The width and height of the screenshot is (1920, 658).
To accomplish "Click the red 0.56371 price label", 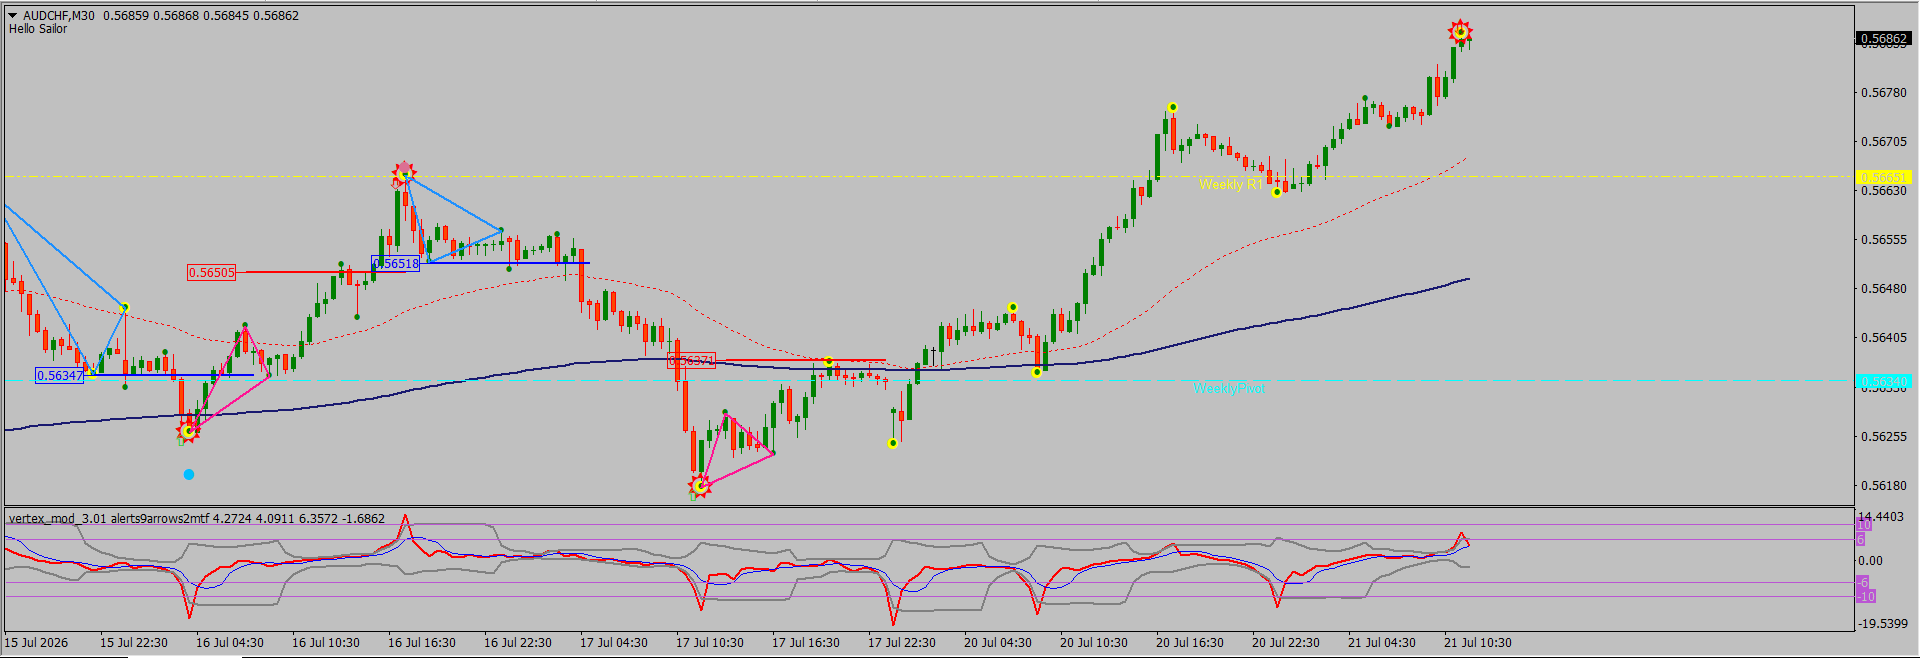I will pyautogui.click(x=692, y=360).
